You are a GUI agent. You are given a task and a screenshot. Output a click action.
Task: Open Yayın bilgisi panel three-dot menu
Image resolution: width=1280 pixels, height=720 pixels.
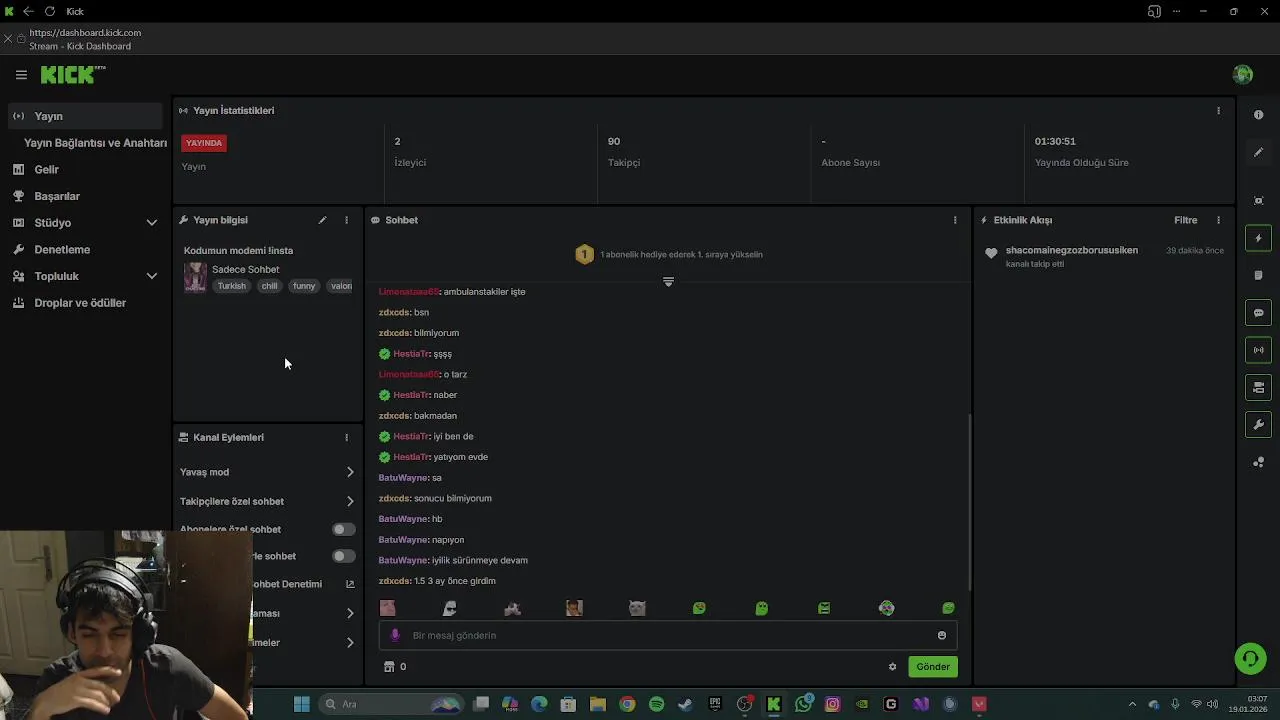pyautogui.click(x=347, y=220)
